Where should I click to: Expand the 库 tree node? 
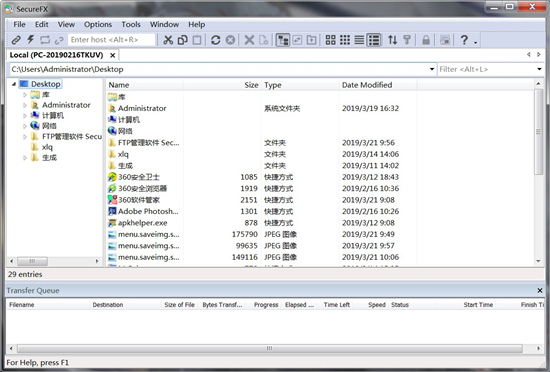point(25,95)
